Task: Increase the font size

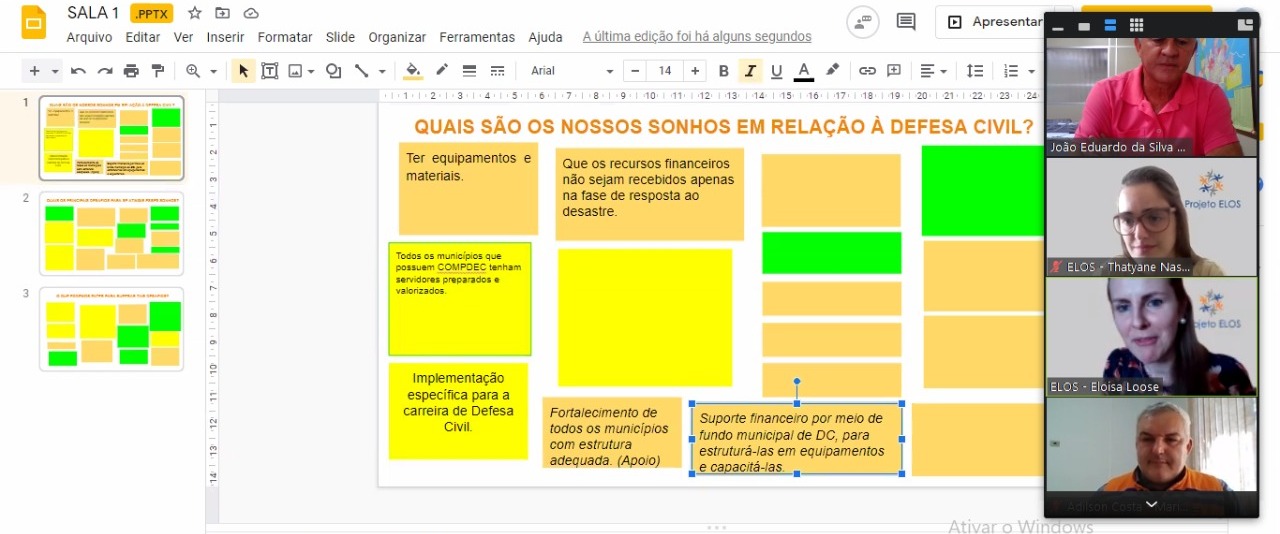Action: coord(695,71)
